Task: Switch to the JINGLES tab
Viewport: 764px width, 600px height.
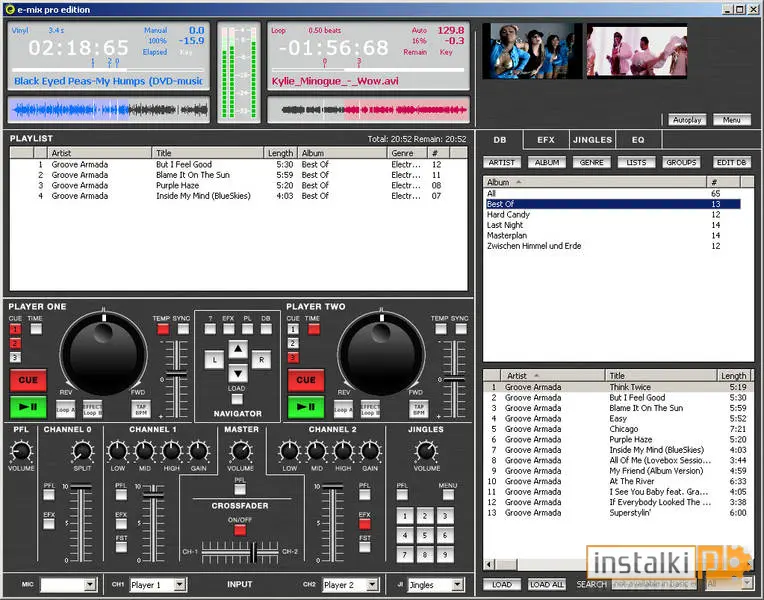Action: 592,140
